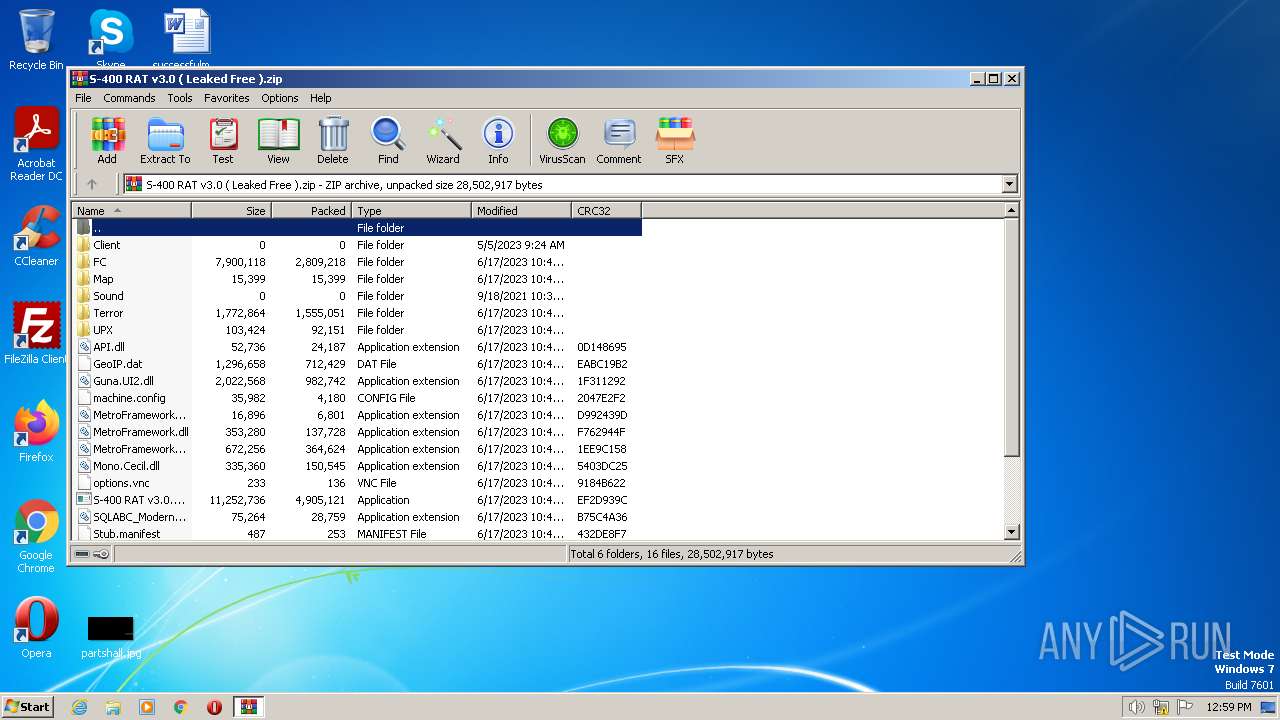Click the Extract To toolbar icon
The image size is (1280, 720).
click(165, 141)
